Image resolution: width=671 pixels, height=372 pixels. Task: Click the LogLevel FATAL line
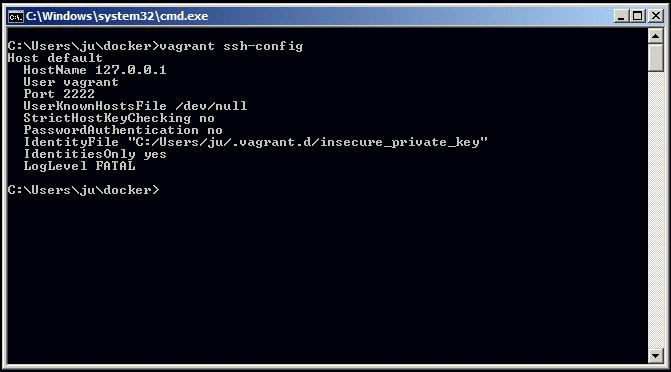(x=79, y=166)
